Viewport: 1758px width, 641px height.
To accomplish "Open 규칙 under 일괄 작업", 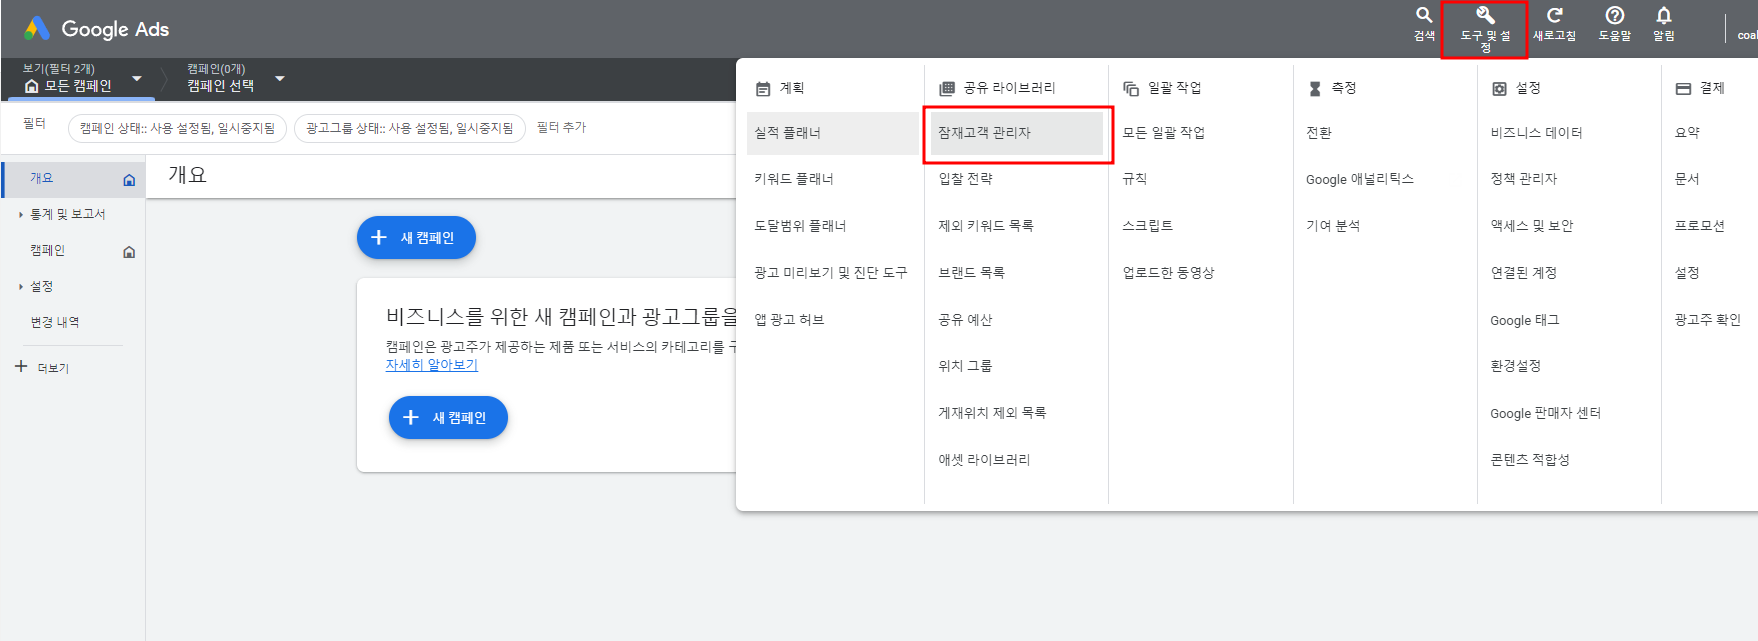I will click(x=1135, y=179).
